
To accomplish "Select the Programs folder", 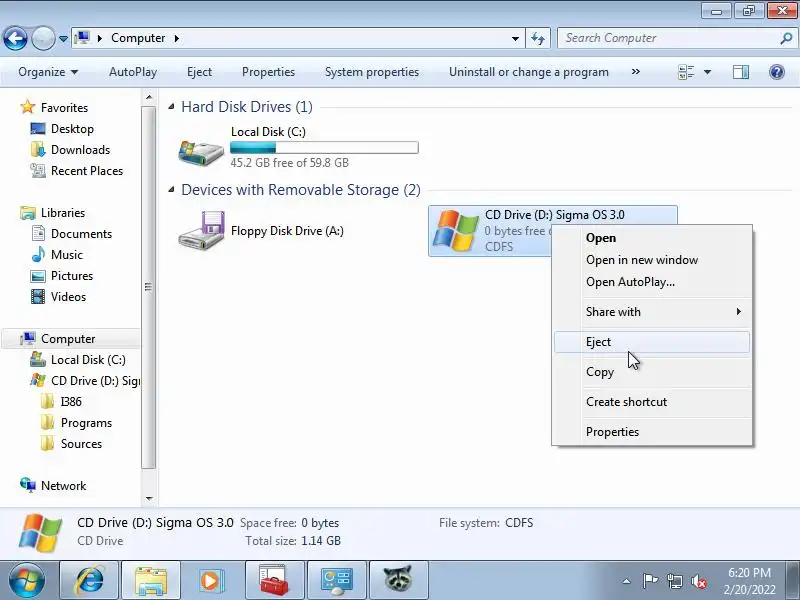I will pos(86,422).
